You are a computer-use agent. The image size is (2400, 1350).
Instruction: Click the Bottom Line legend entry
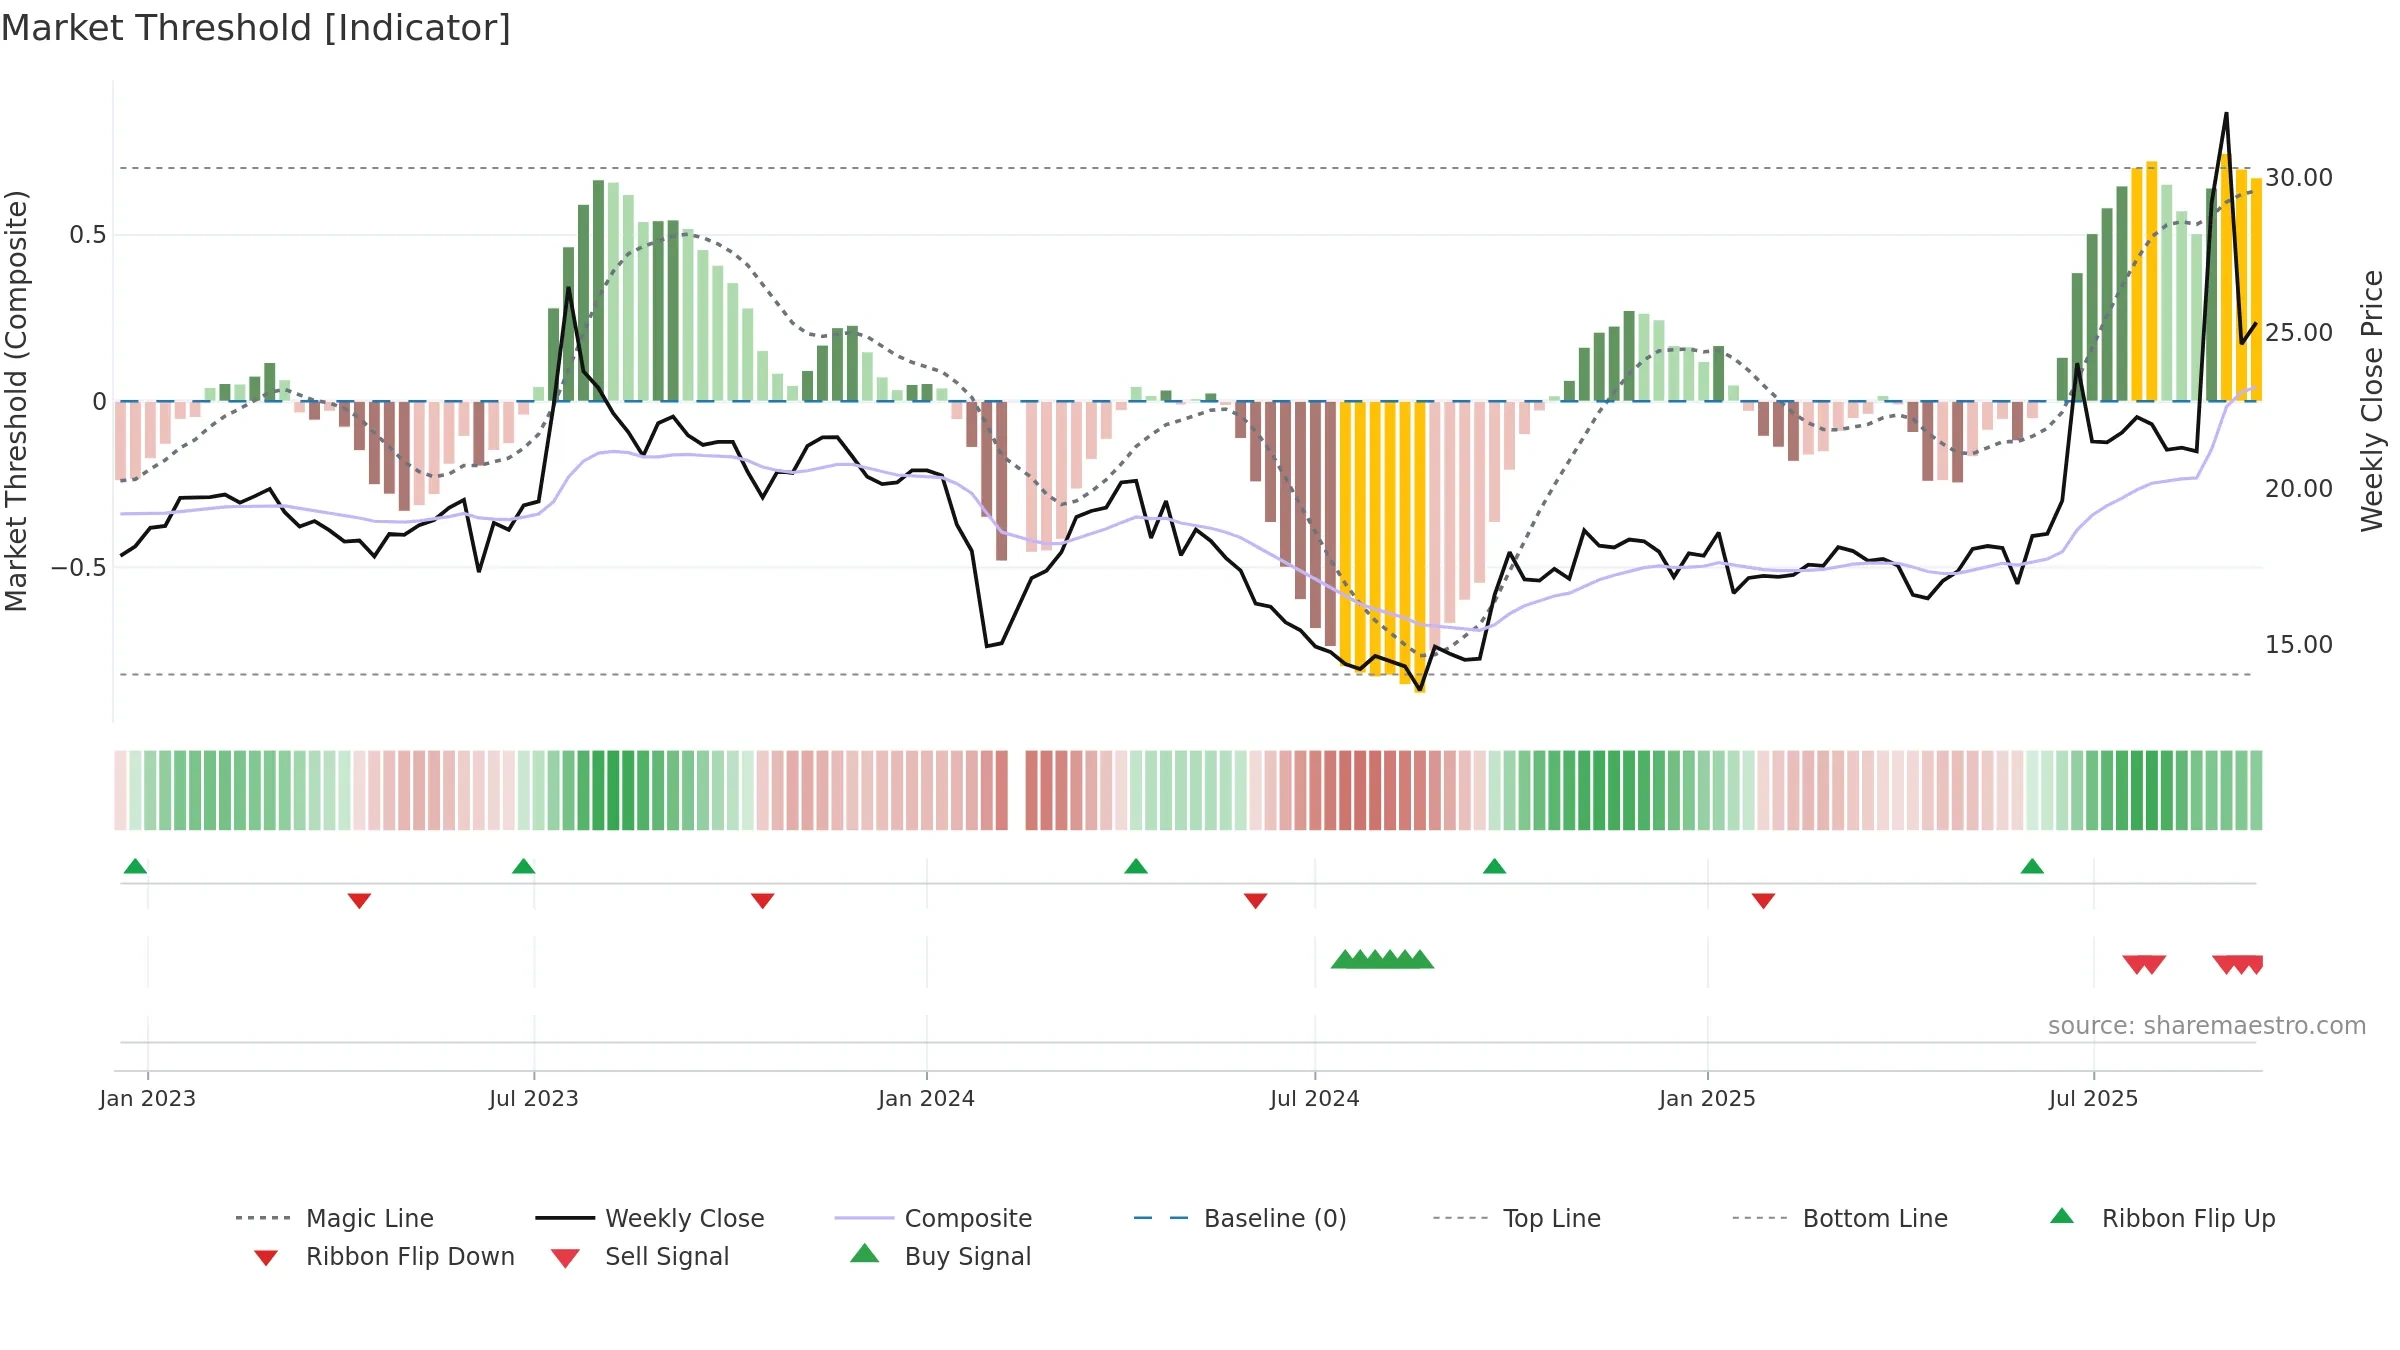pyautogui.click(x=1840, y=1218)
